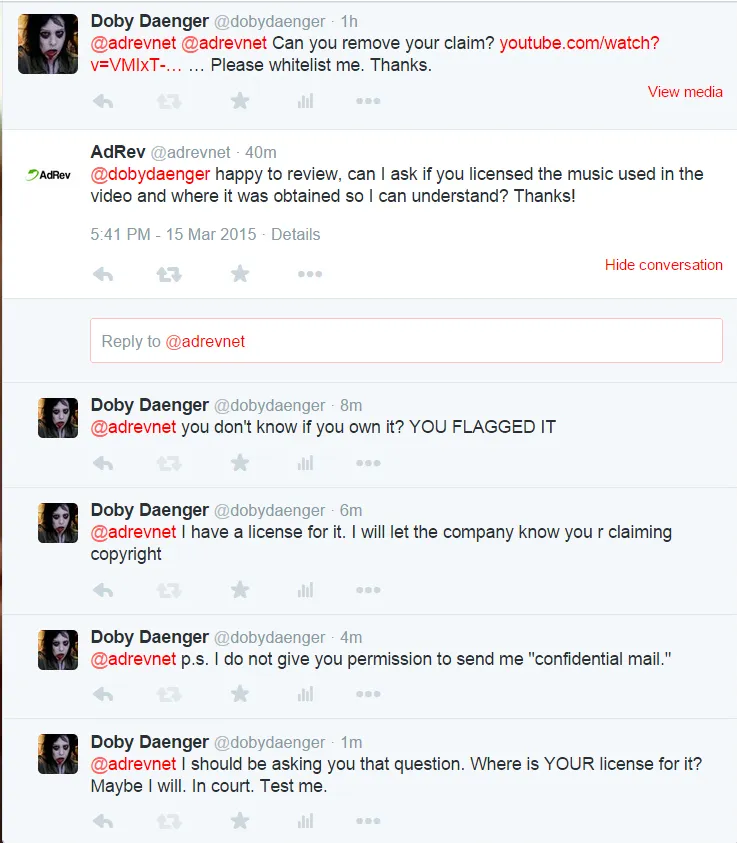View analytics on the first Doby tweet
This screenshot has width=737, height=843.
point(305,101)
